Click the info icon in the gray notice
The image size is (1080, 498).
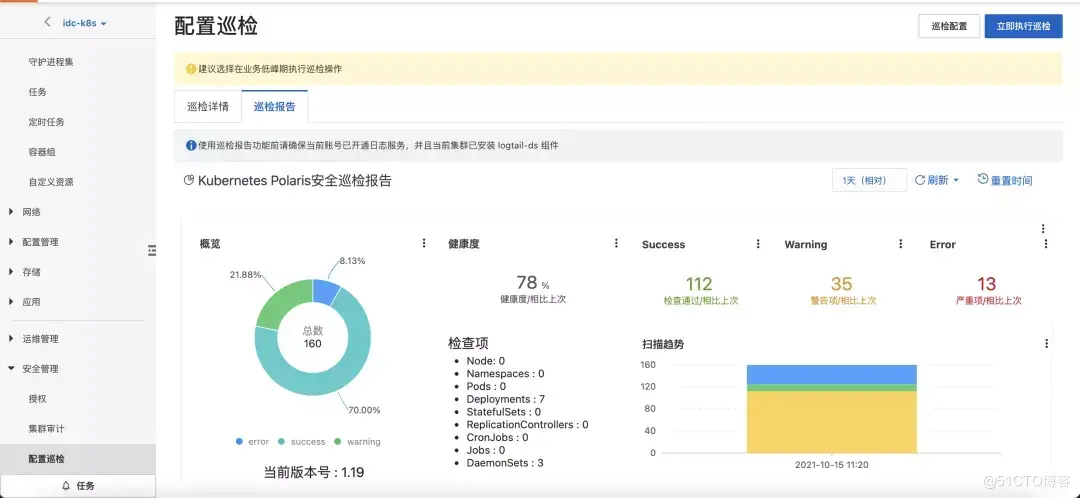pyautogui.click(x=191, y=145)
